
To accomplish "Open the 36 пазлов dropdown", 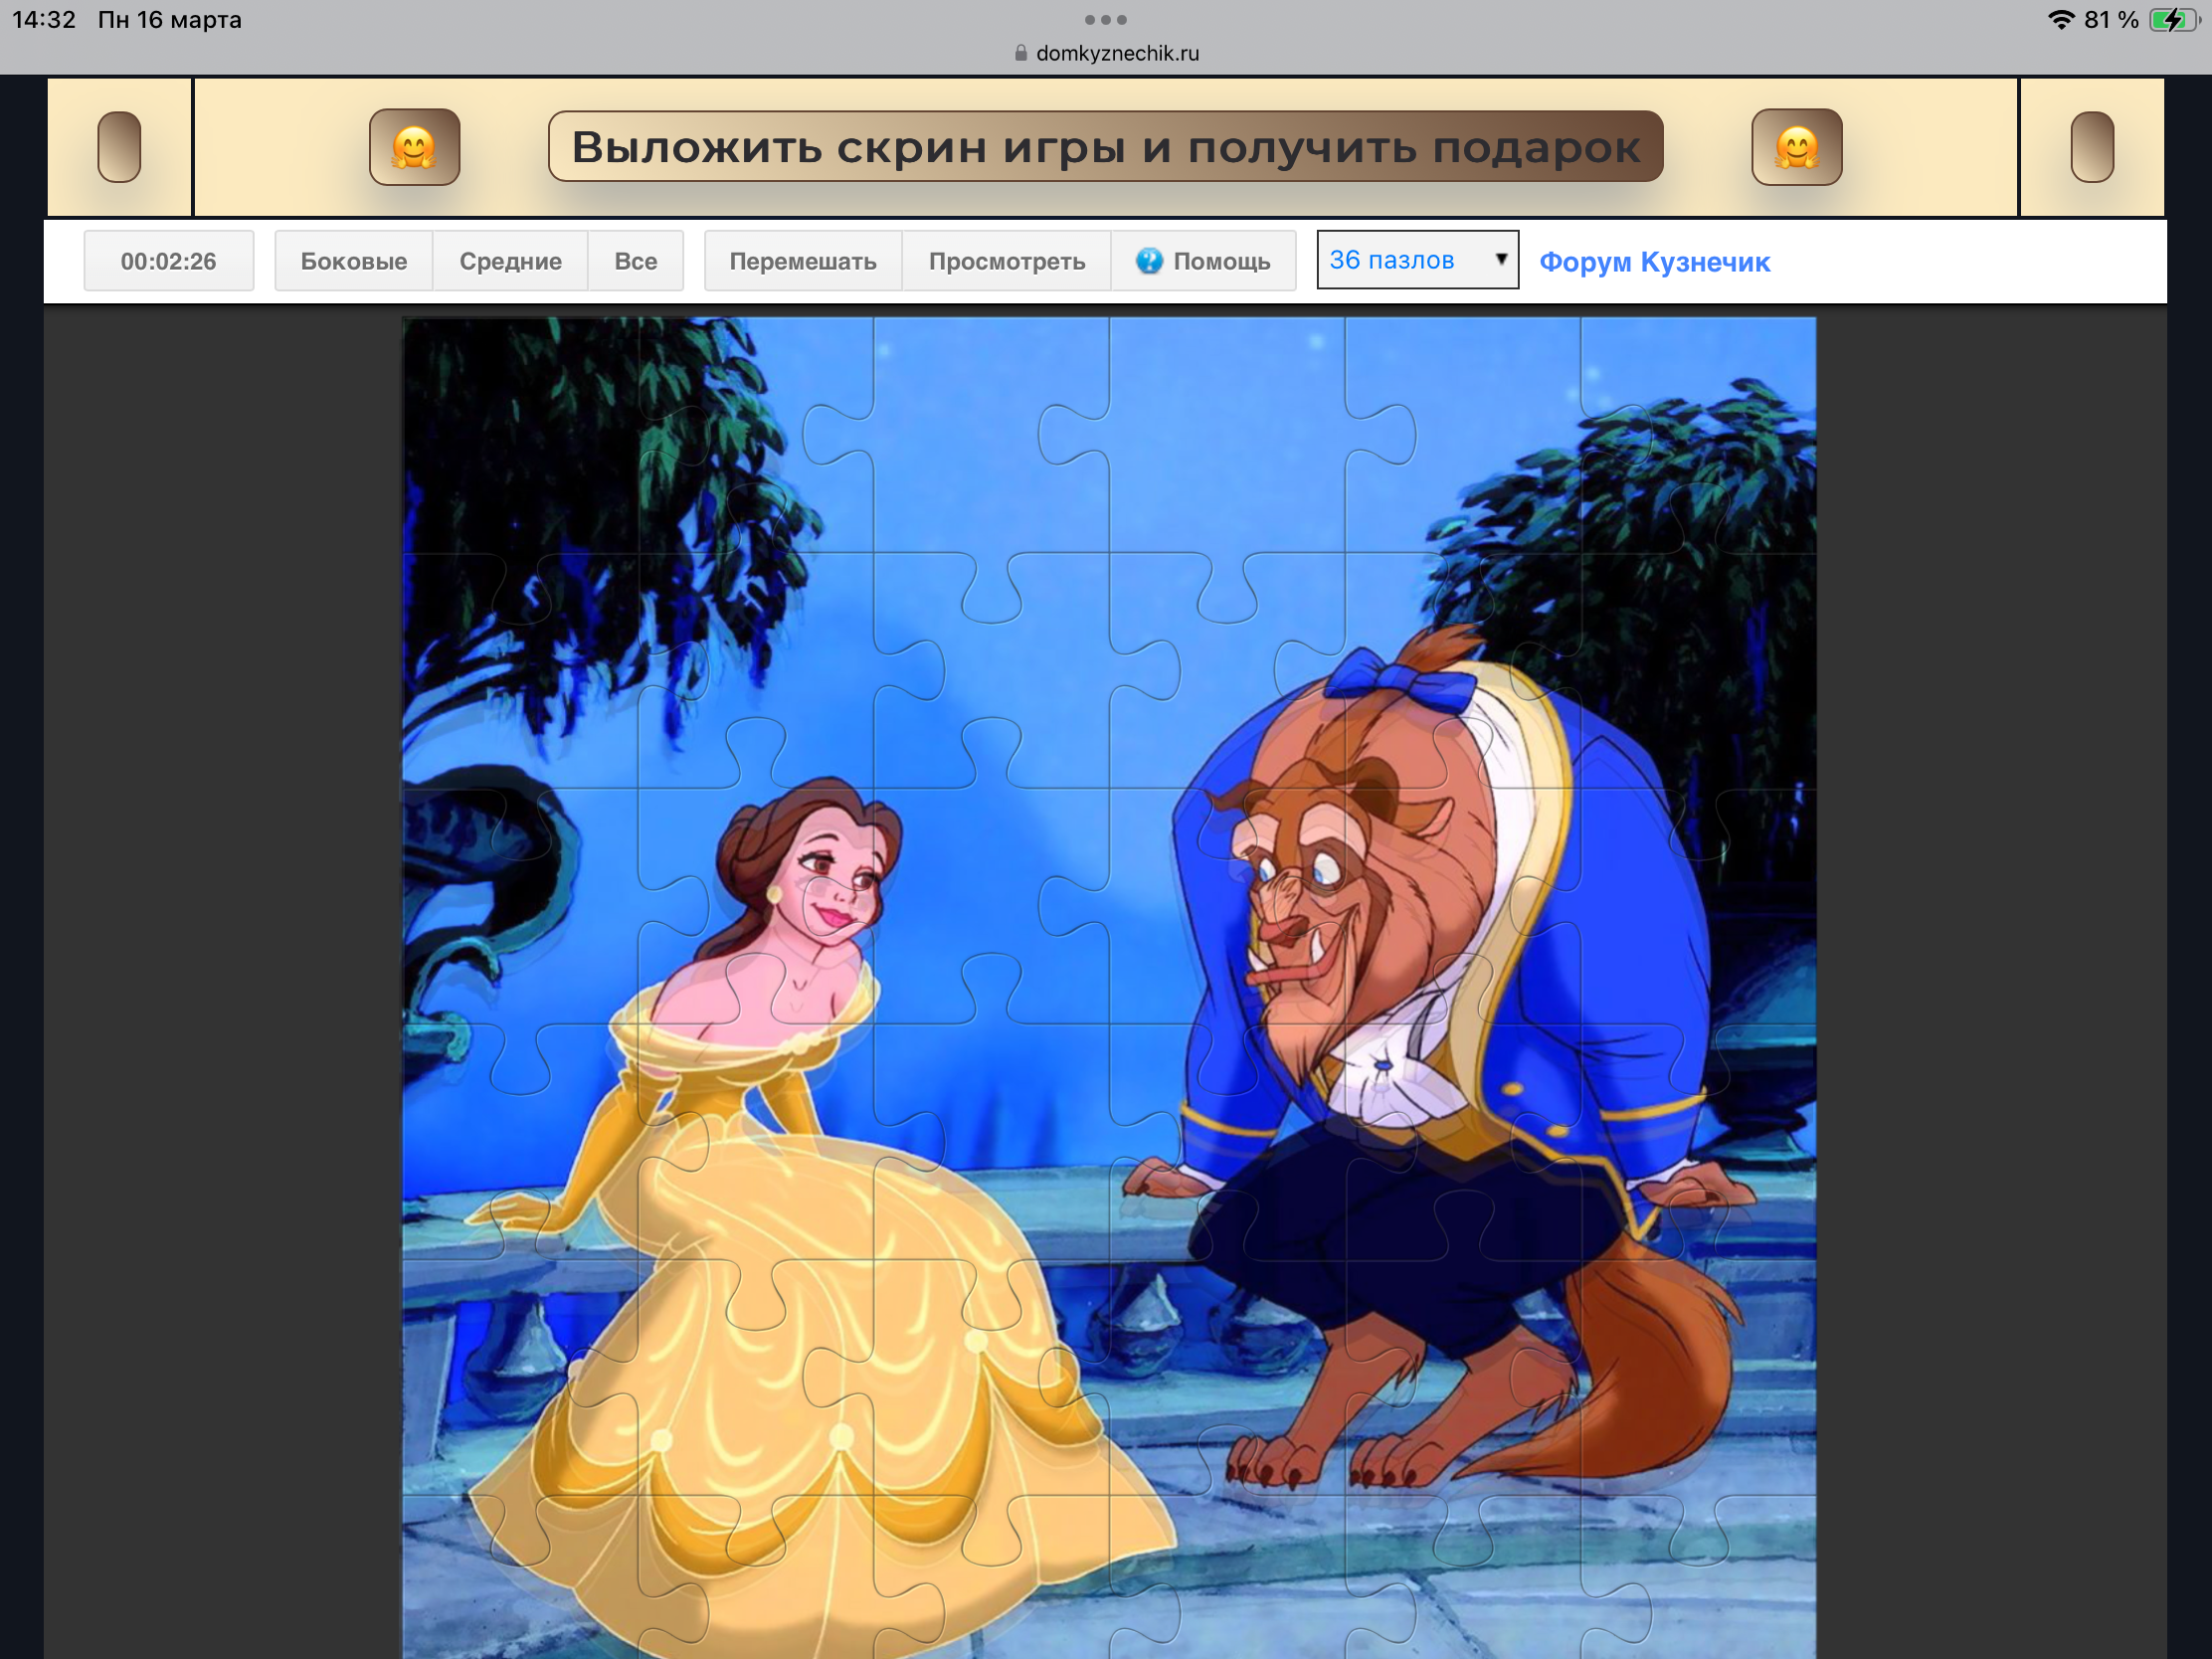I will (x=1400, y=260).
